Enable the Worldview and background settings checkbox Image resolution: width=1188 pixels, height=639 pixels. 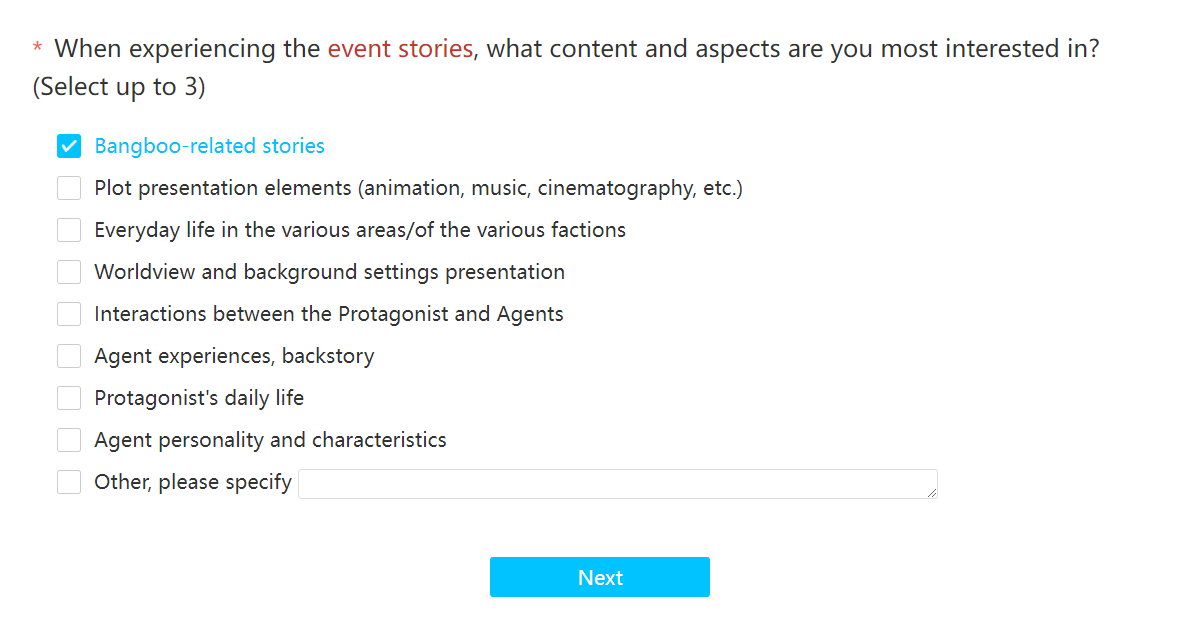coord(69,272)
